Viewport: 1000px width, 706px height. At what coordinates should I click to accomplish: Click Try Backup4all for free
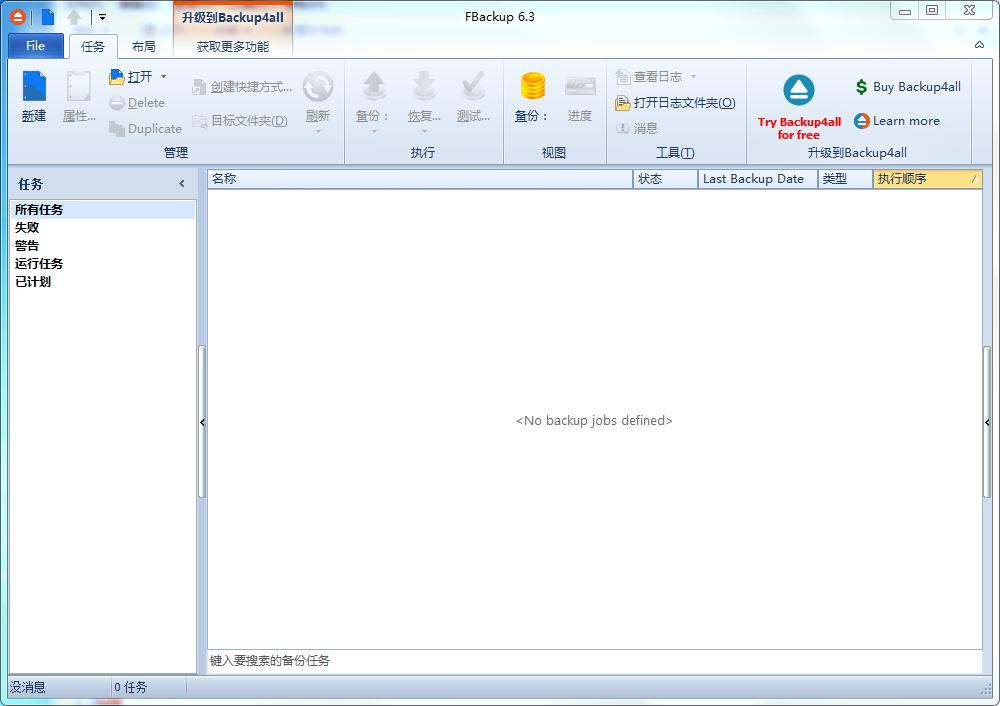(x=799, y=107)
